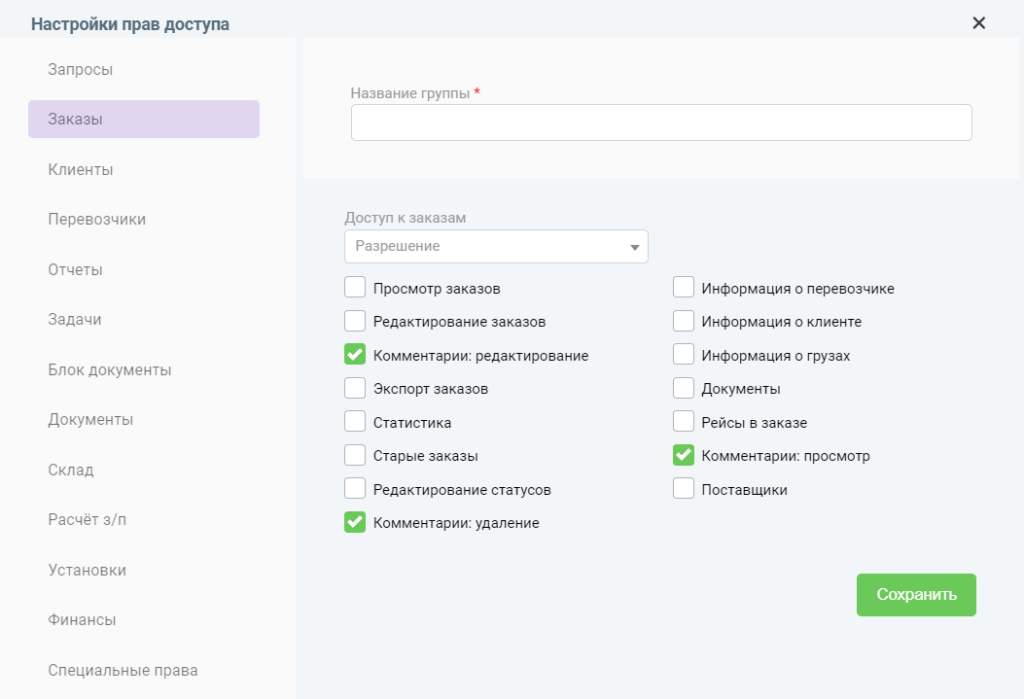Click the Настройки прав доступа title

pos(130,24)
